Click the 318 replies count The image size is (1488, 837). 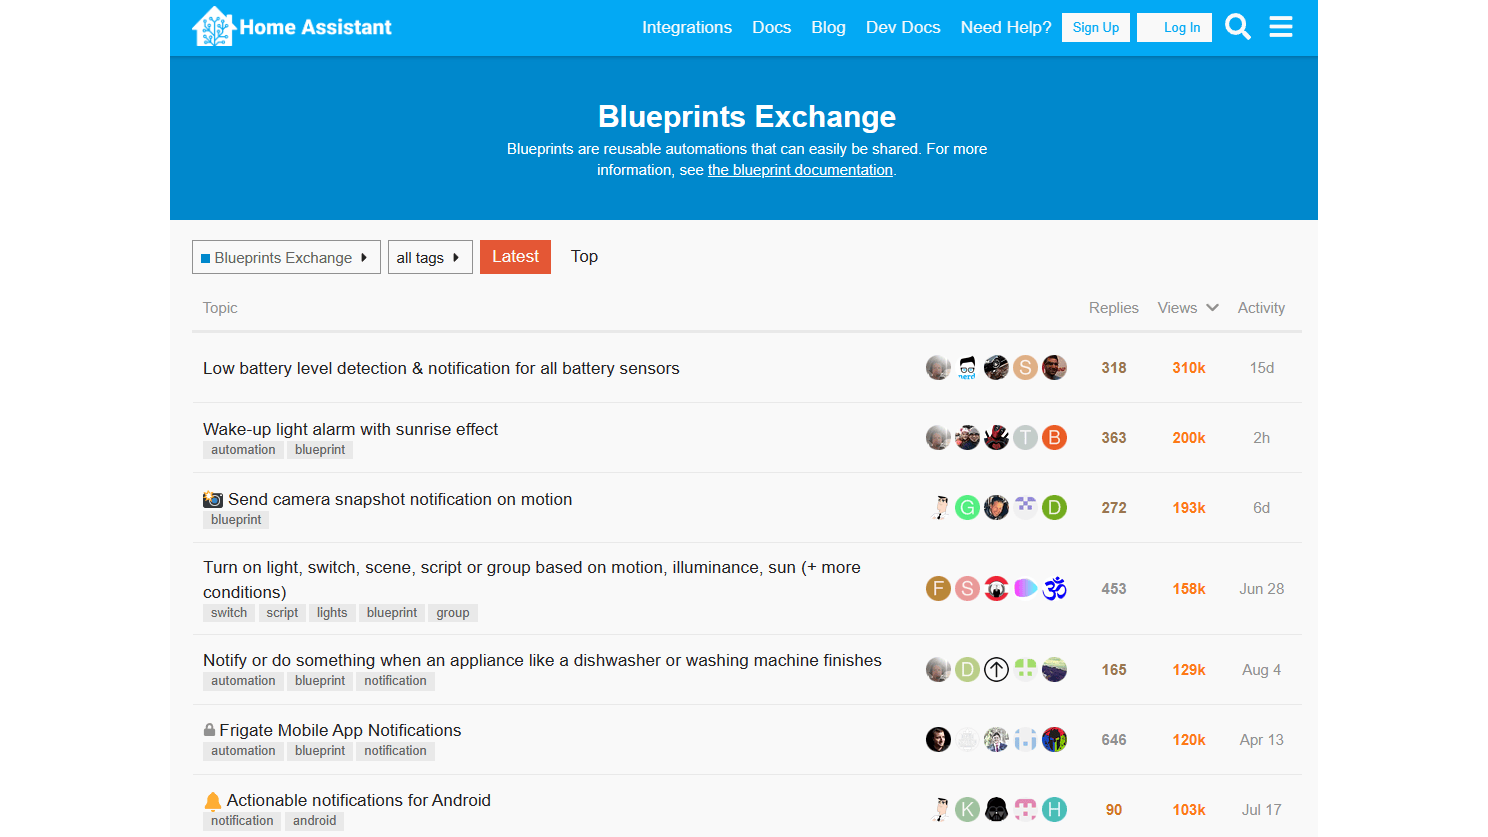point(1114,368)
